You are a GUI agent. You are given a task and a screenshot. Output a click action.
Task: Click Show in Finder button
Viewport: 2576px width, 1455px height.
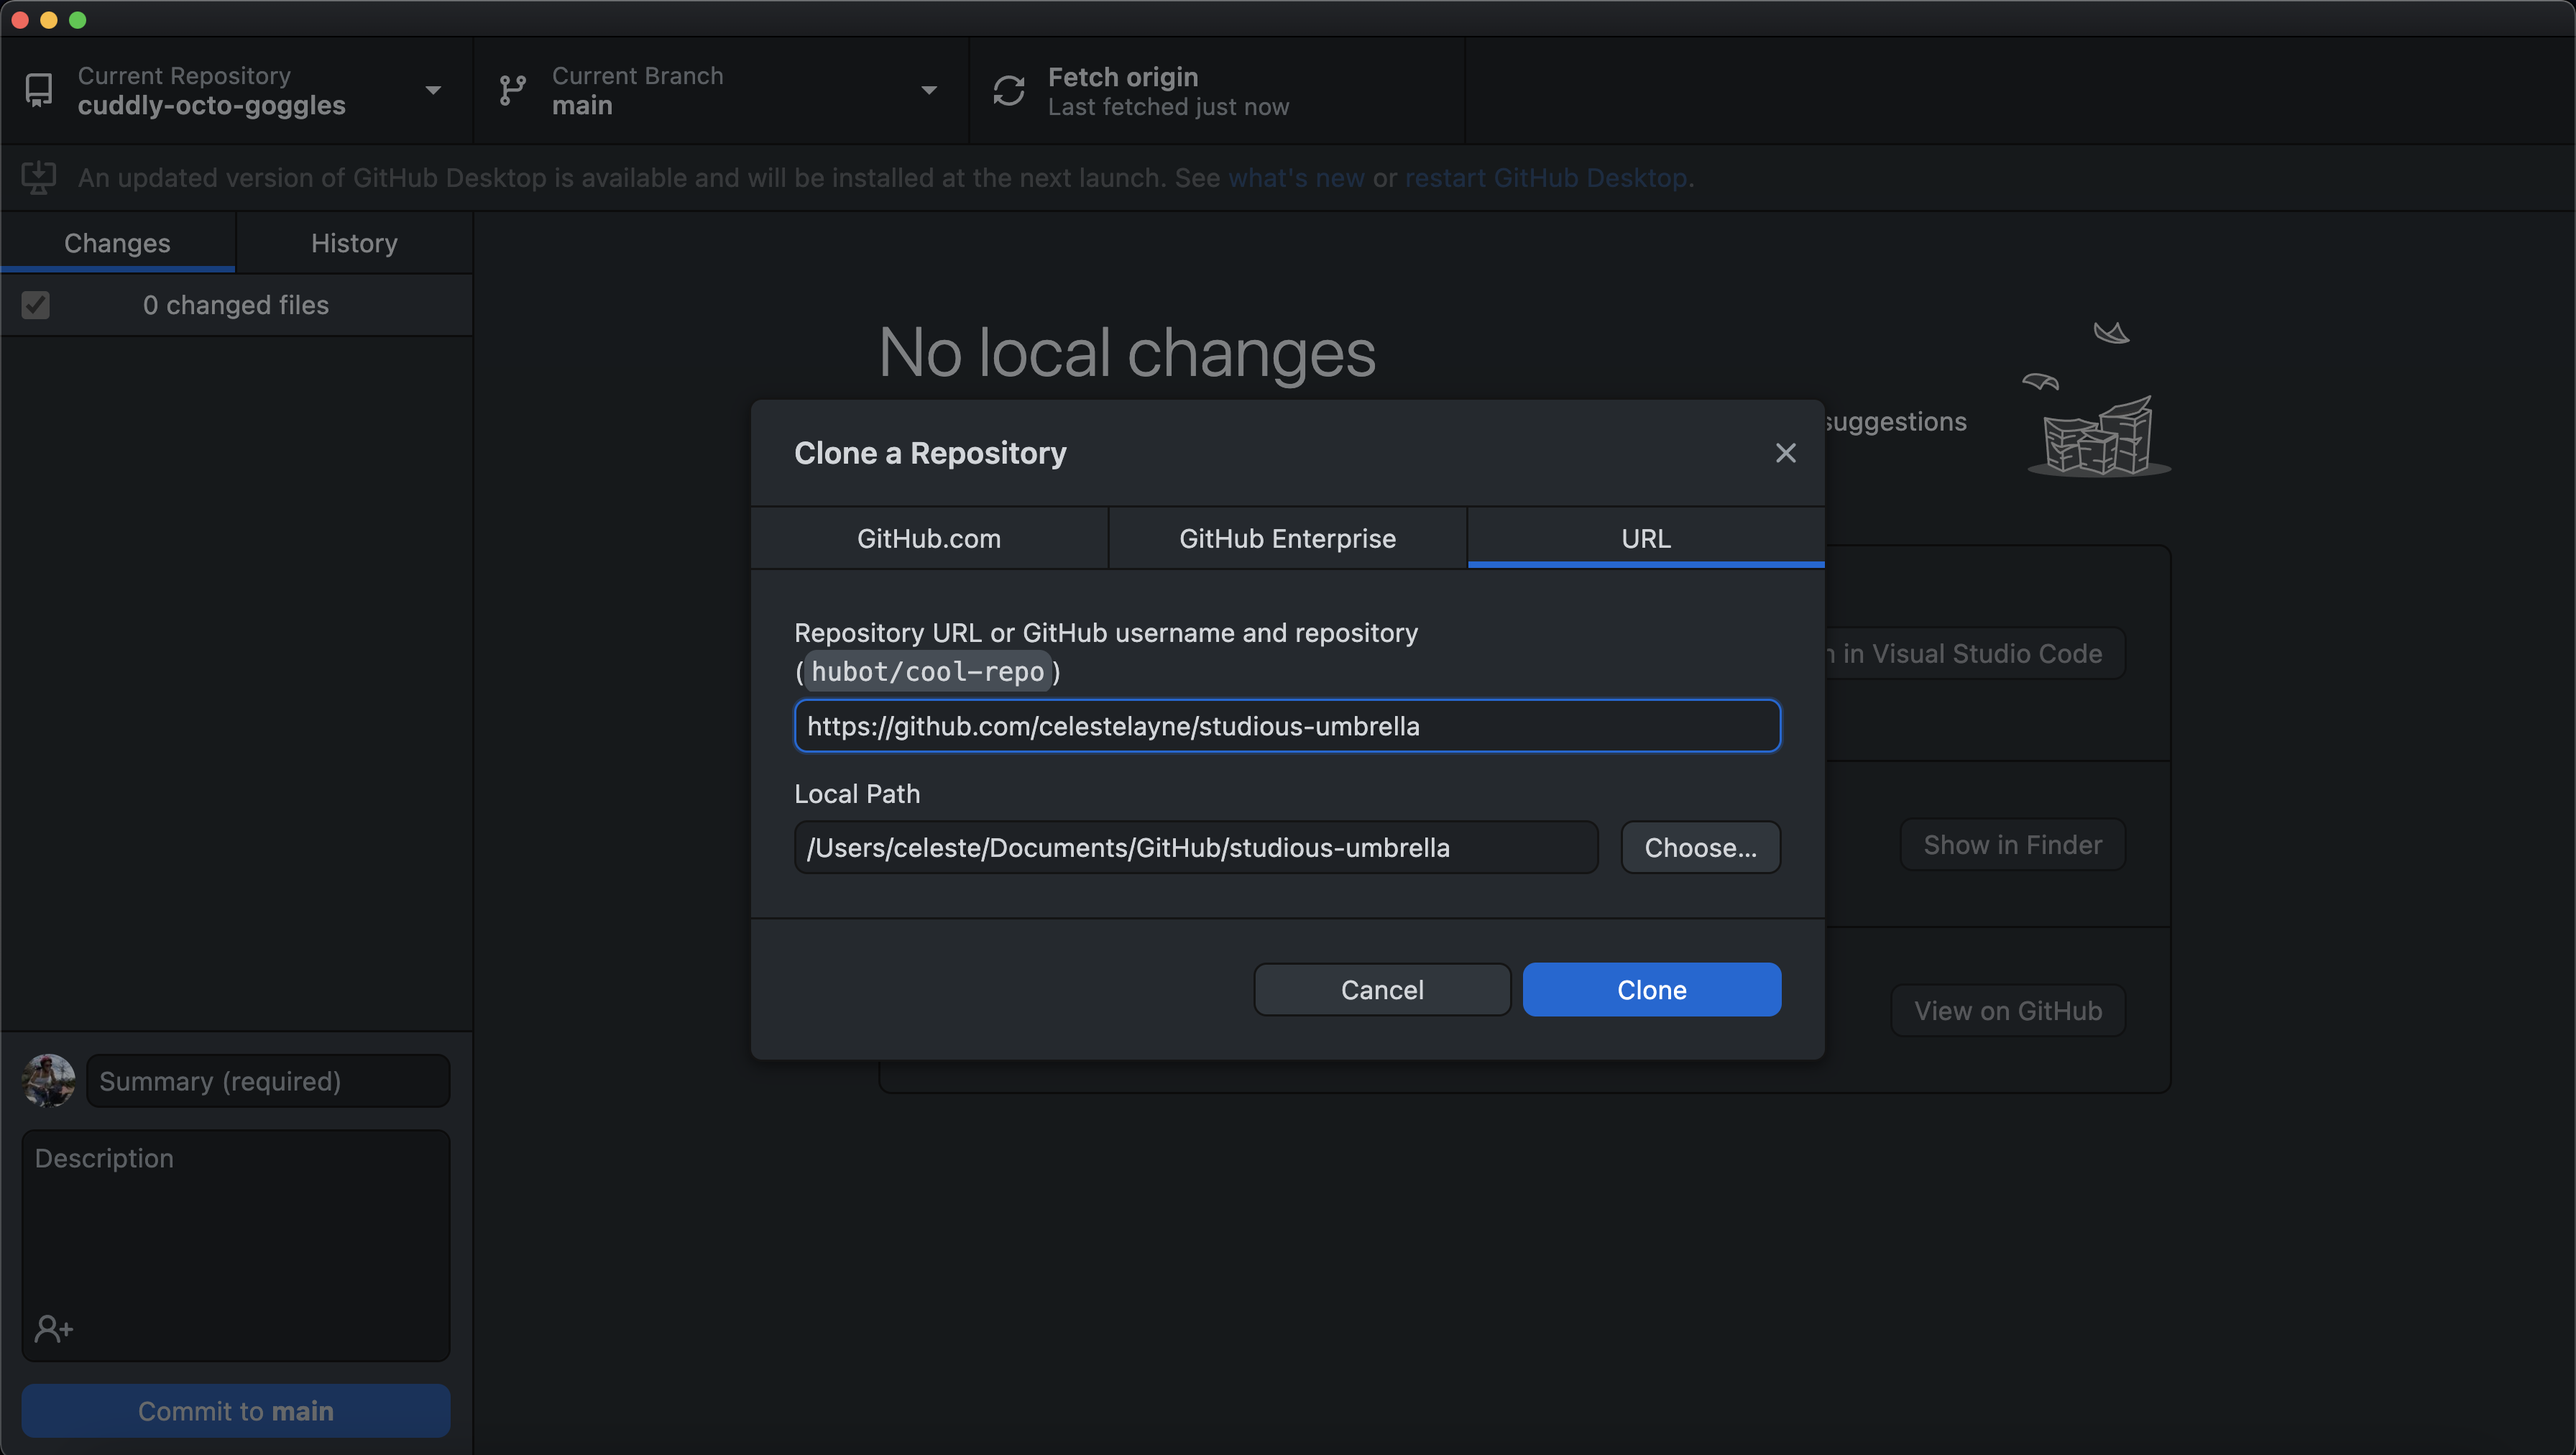(x=2012, y=845)
